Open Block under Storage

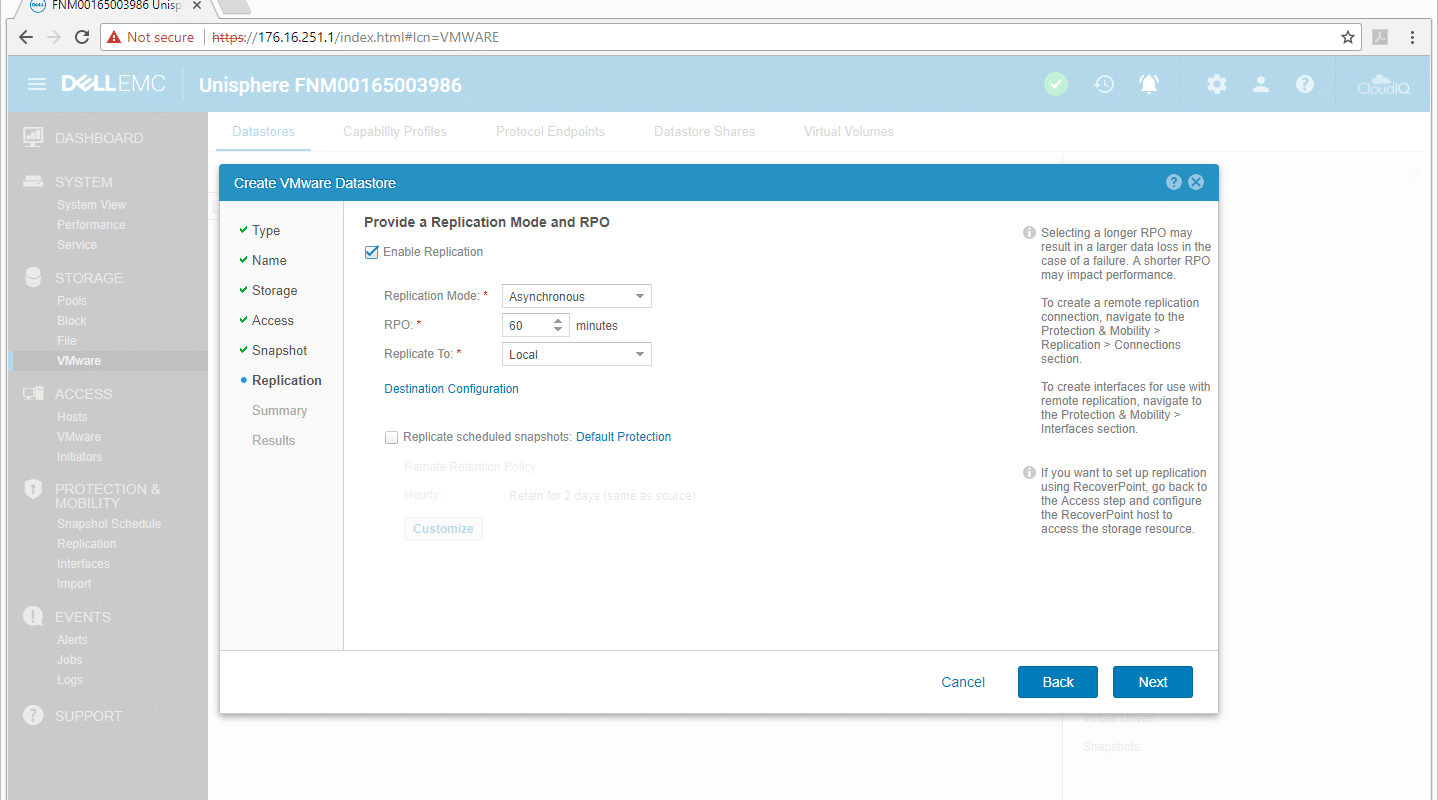(x=72, y=321)
